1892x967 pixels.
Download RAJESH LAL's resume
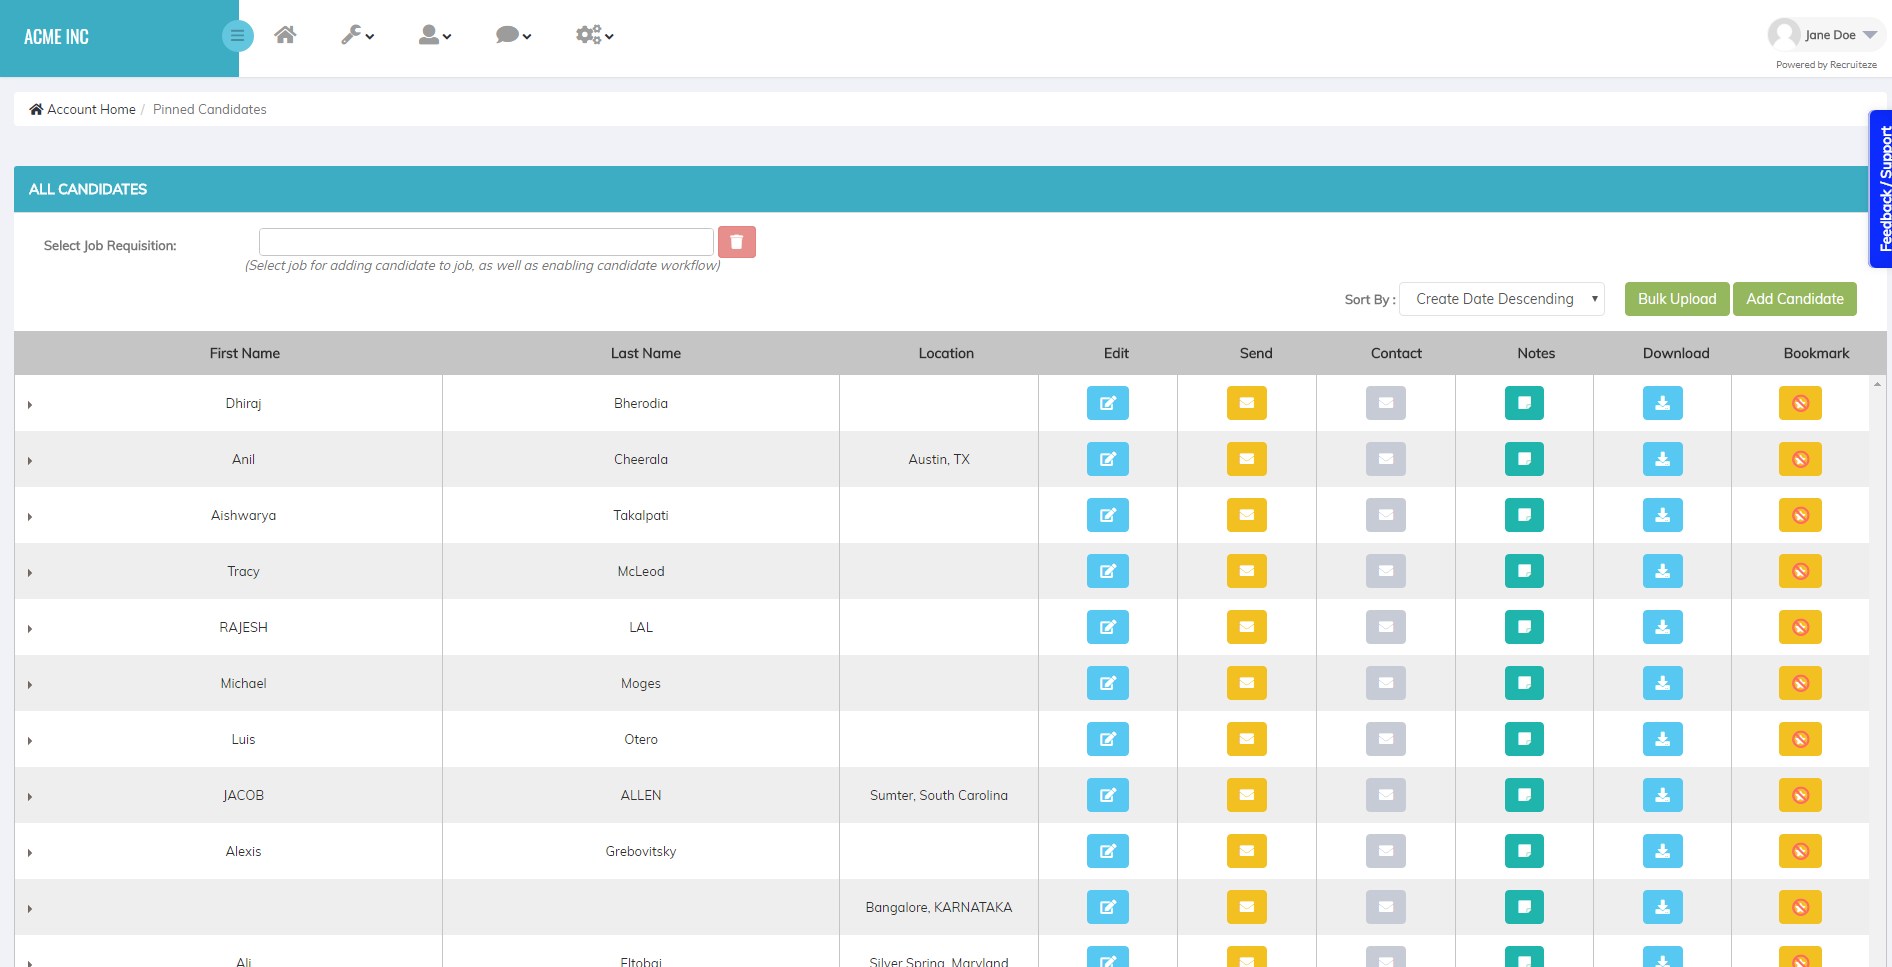tap(1663, 627)
